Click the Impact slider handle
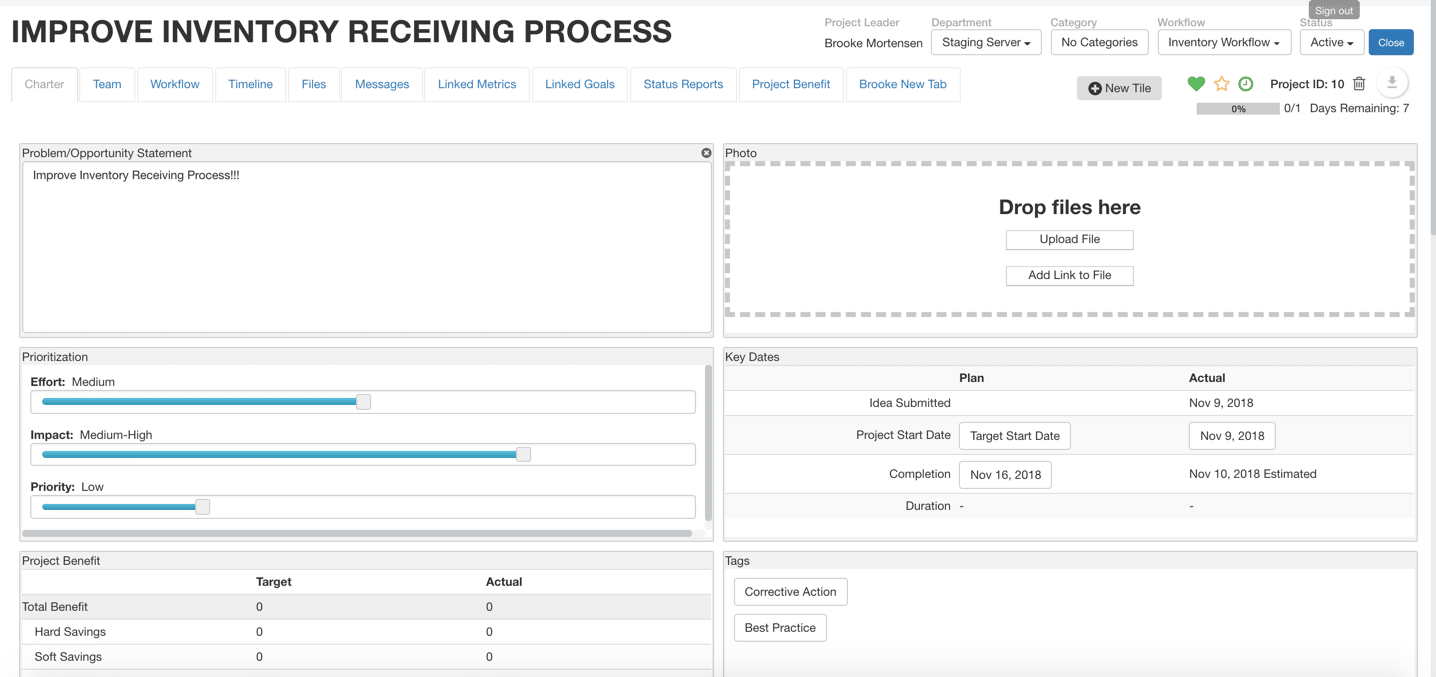 [523, 454]
